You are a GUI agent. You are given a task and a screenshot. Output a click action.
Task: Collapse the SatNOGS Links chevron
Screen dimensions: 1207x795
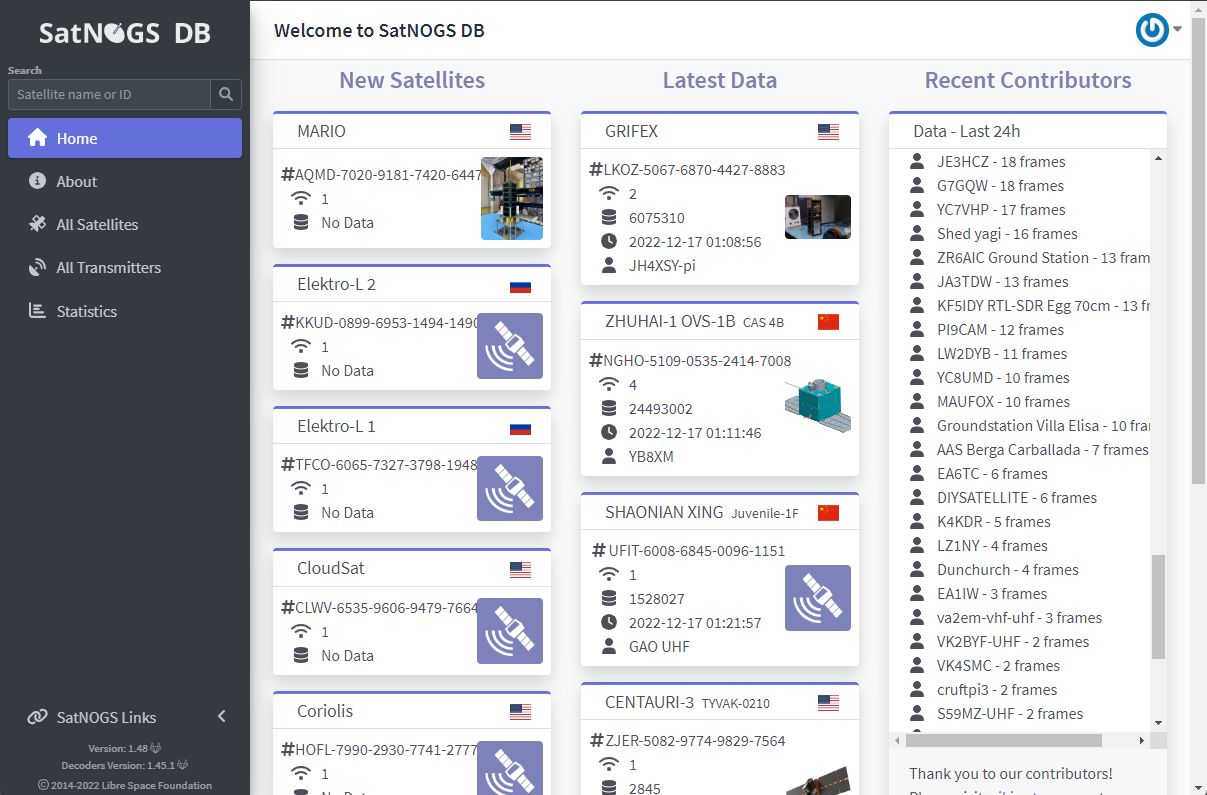click(222, 716)
